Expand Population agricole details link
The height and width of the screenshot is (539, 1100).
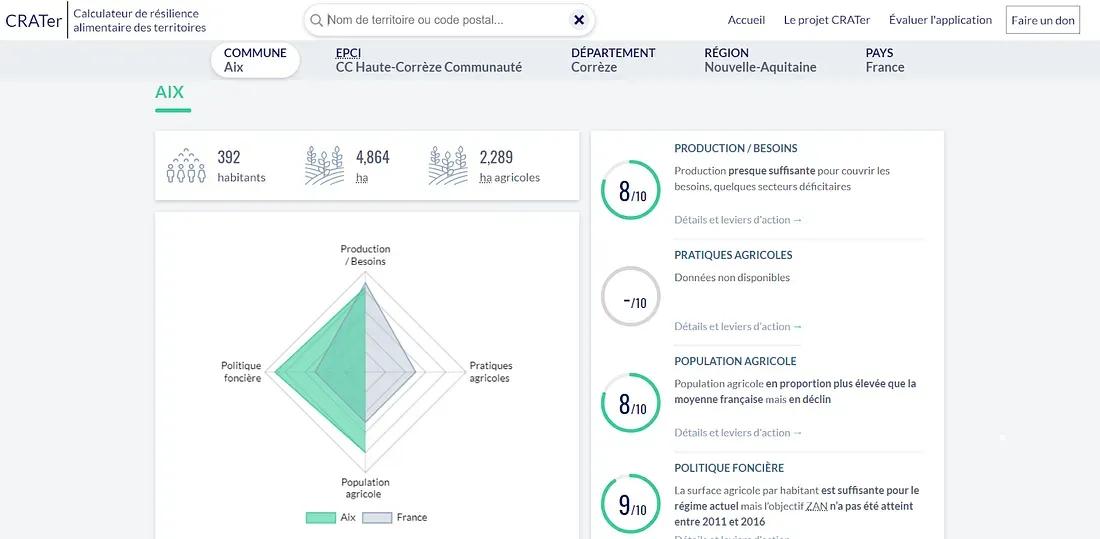click(x=738, y=433)
